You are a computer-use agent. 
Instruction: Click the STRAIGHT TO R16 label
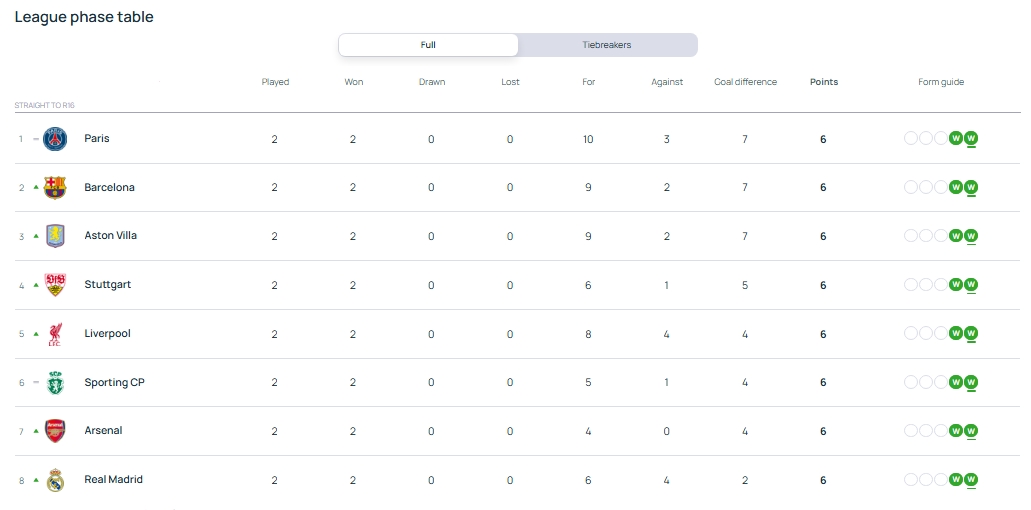(44, 105)
